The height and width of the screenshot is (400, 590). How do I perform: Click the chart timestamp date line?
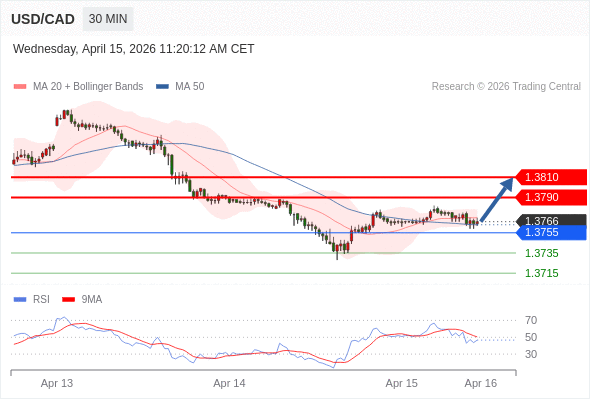click(x=134, y=49)
